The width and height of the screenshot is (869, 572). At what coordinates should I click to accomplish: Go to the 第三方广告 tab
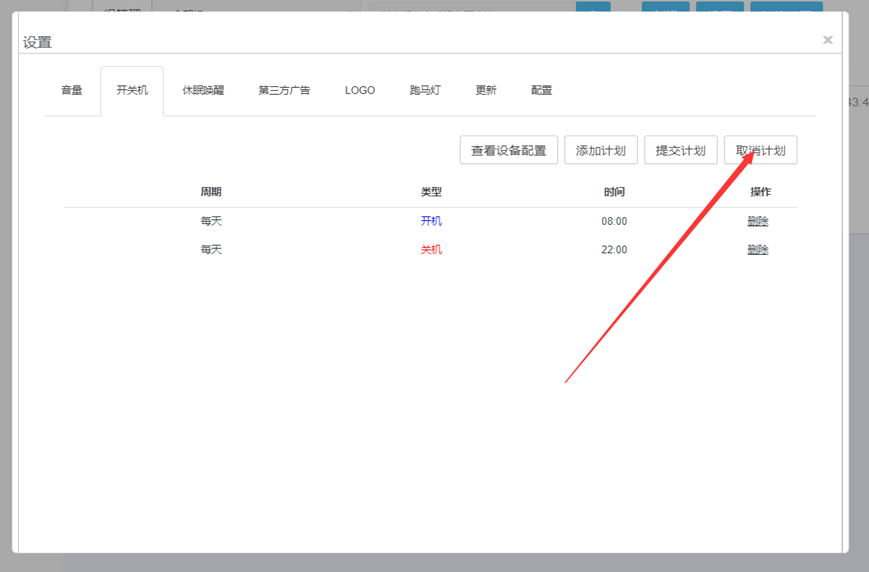point(284,90)
